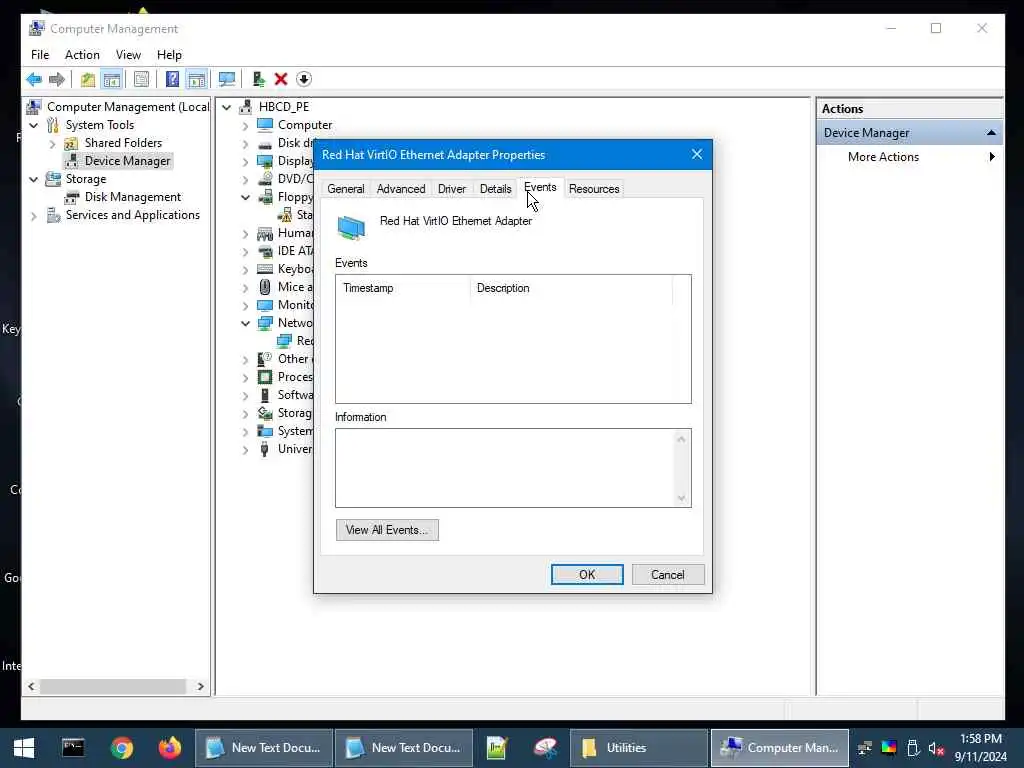The image size is (1024, 768).
Task: Switch to the Driver tab
Action: 452,189
